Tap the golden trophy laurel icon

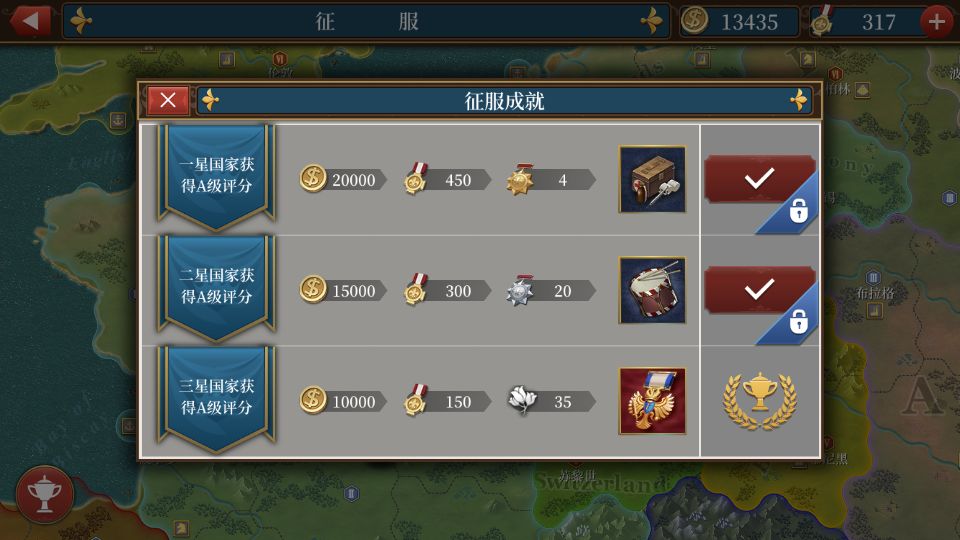pos(760,400)
